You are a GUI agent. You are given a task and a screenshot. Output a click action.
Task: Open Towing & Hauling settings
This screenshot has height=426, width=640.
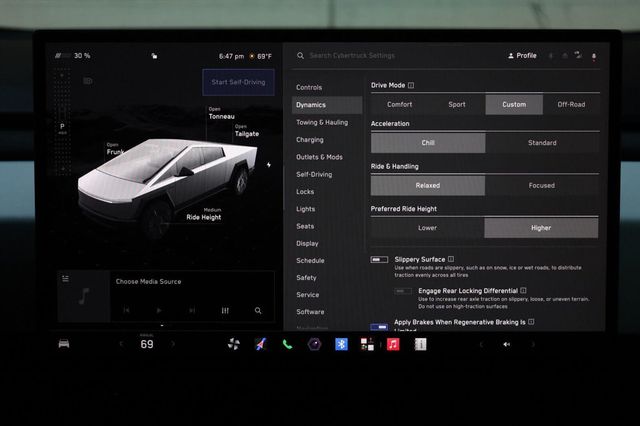(327, 122)
